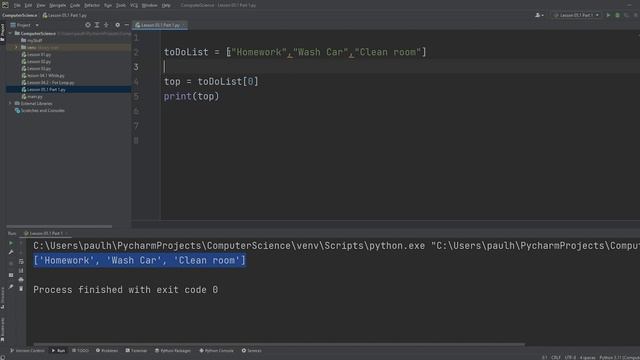Click ComputerScience breadcrumb in navigation bar
This screenshot has height=360, width=640.
click(19, 15)
